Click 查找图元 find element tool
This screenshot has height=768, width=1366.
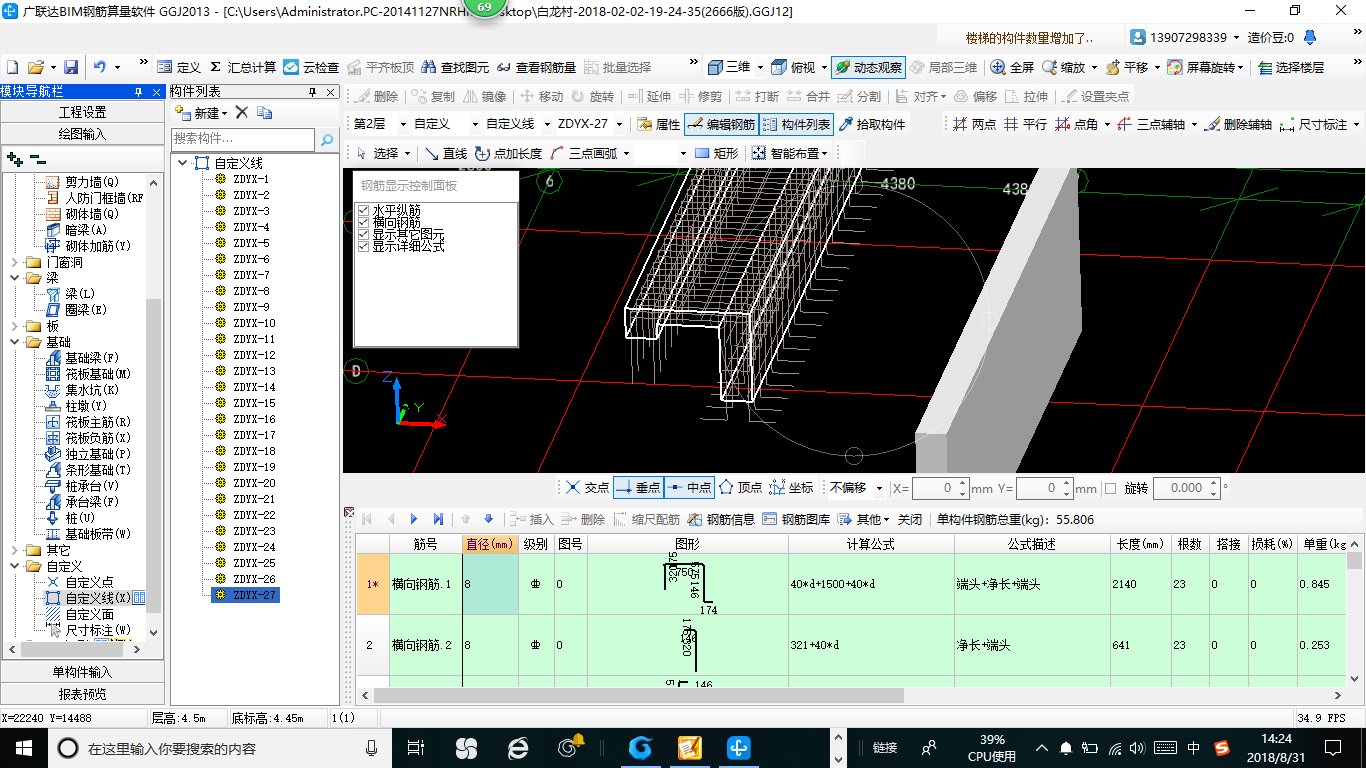(x=455, y=67)
